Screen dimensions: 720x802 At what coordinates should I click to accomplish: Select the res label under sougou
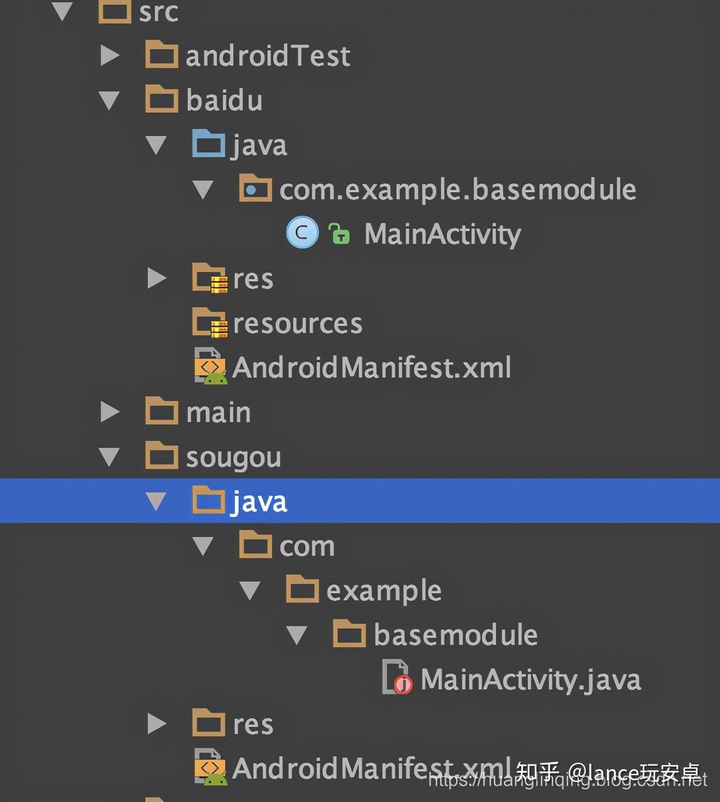(x=253, y=725)
